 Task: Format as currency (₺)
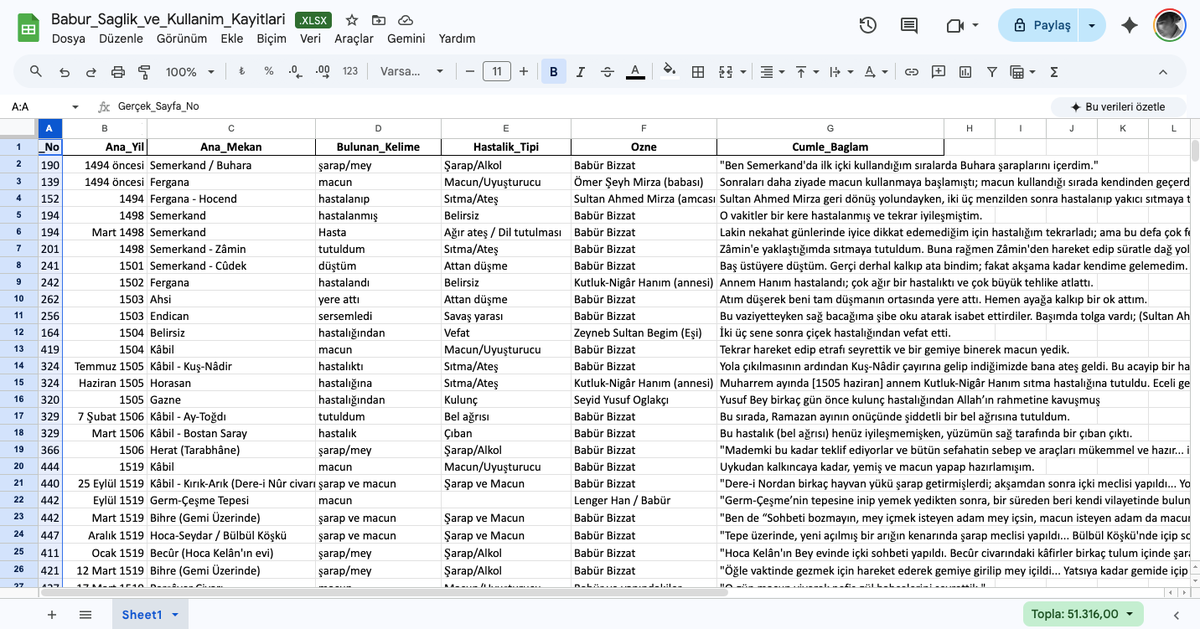(241, 72)
